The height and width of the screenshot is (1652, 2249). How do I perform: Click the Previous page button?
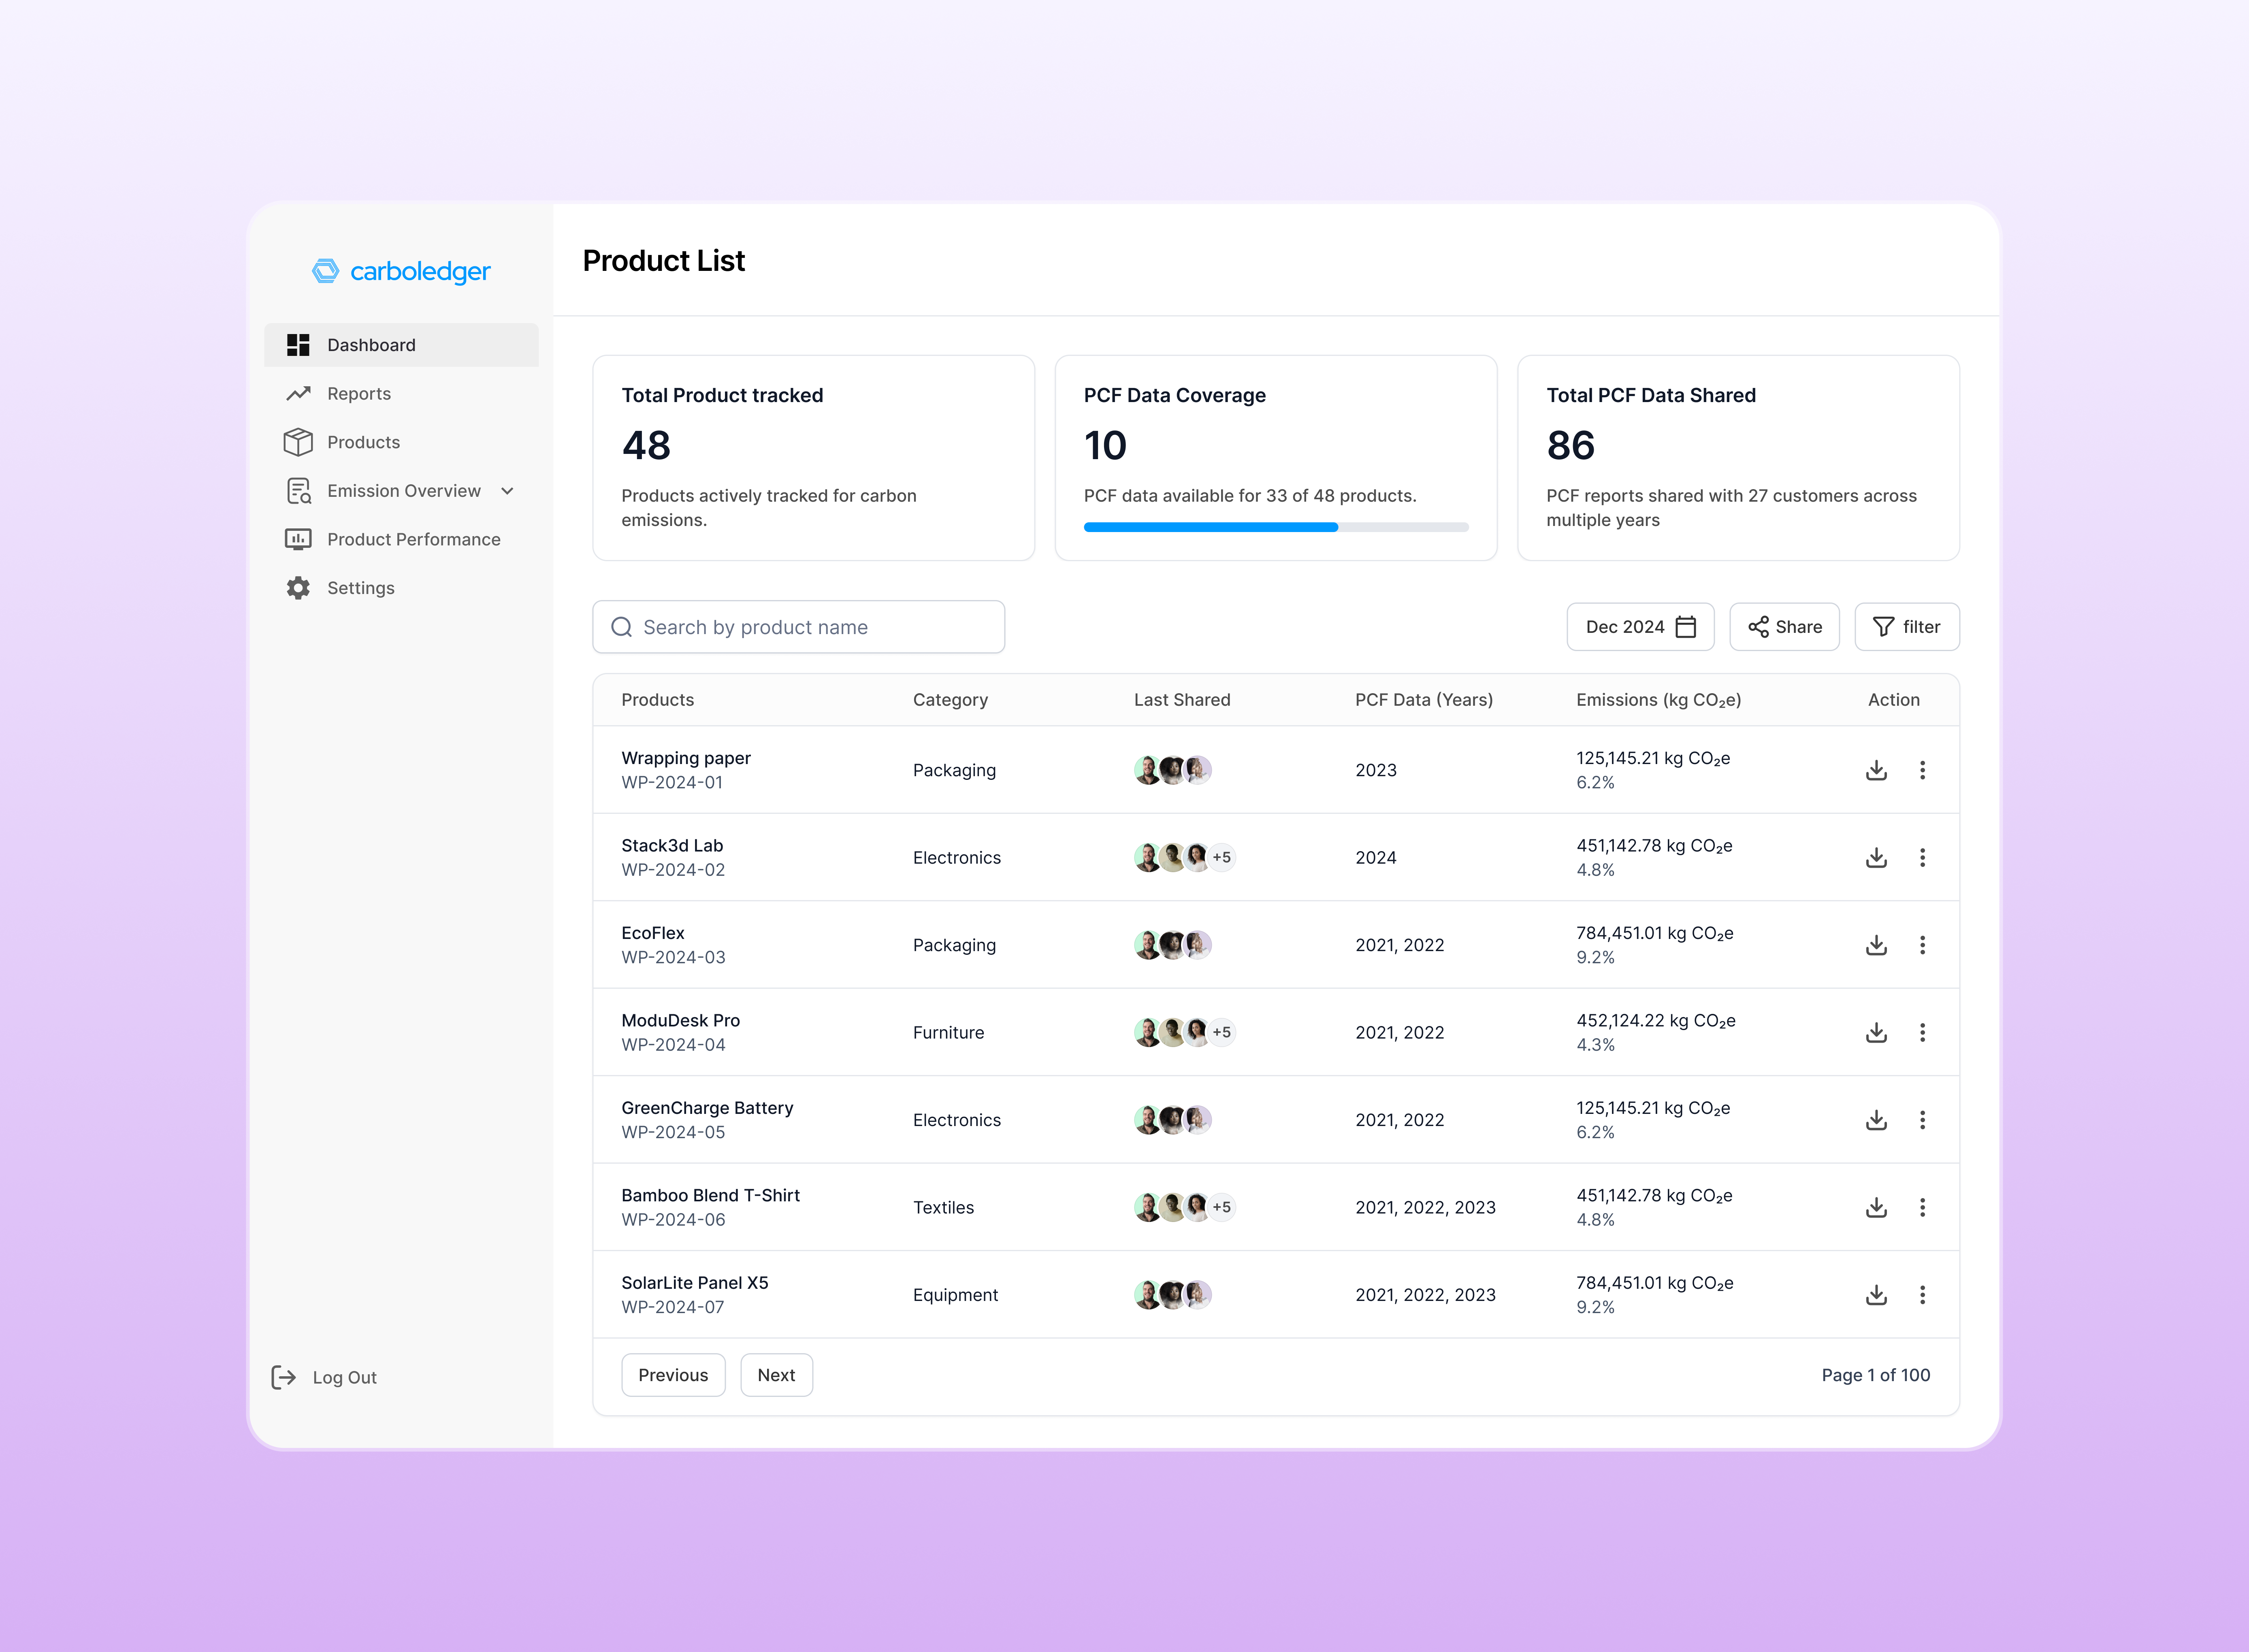pyautogui.click(x=673, y=1375)
